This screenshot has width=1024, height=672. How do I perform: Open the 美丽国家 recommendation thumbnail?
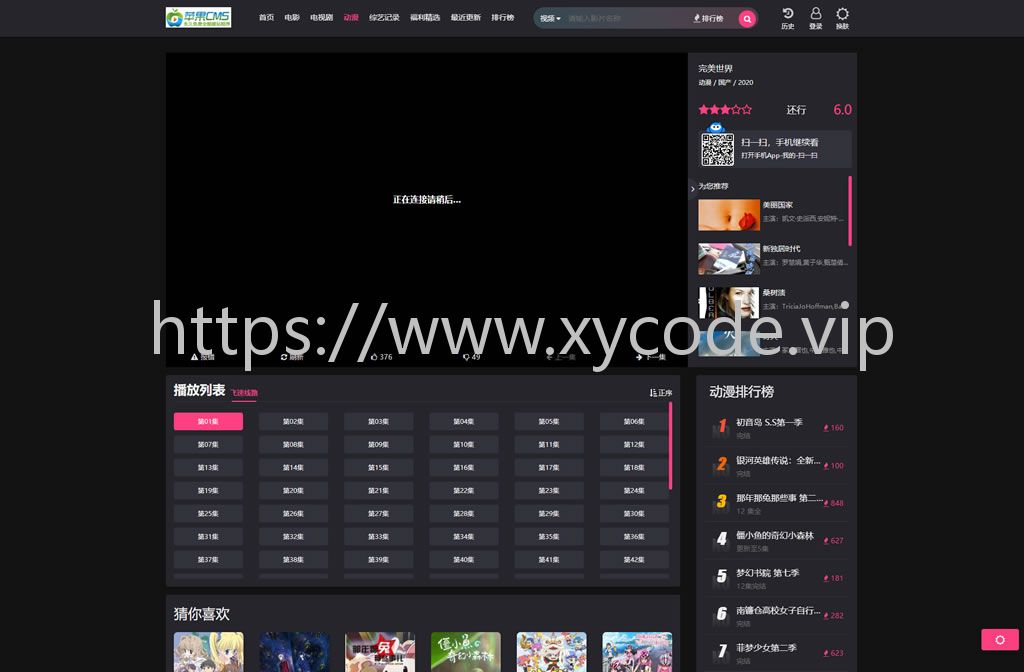729,215
